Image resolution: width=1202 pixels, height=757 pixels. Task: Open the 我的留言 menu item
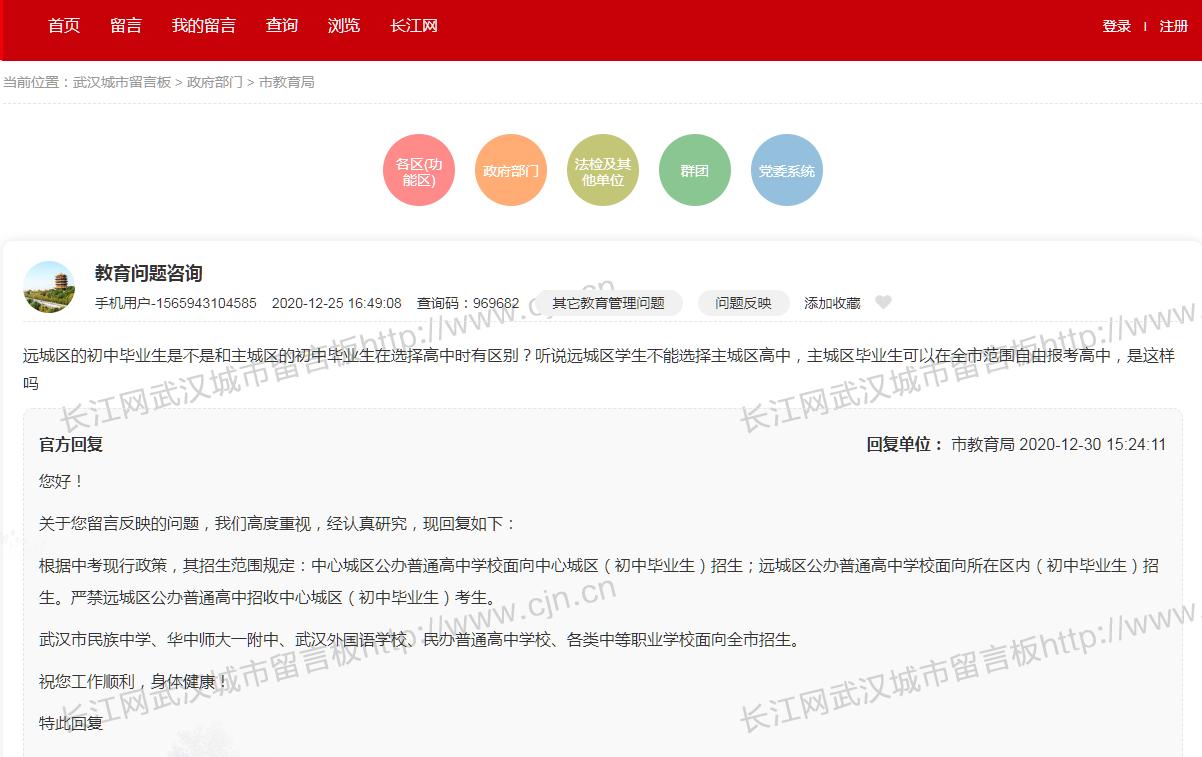pyautogui.click(x=205, y=26)
